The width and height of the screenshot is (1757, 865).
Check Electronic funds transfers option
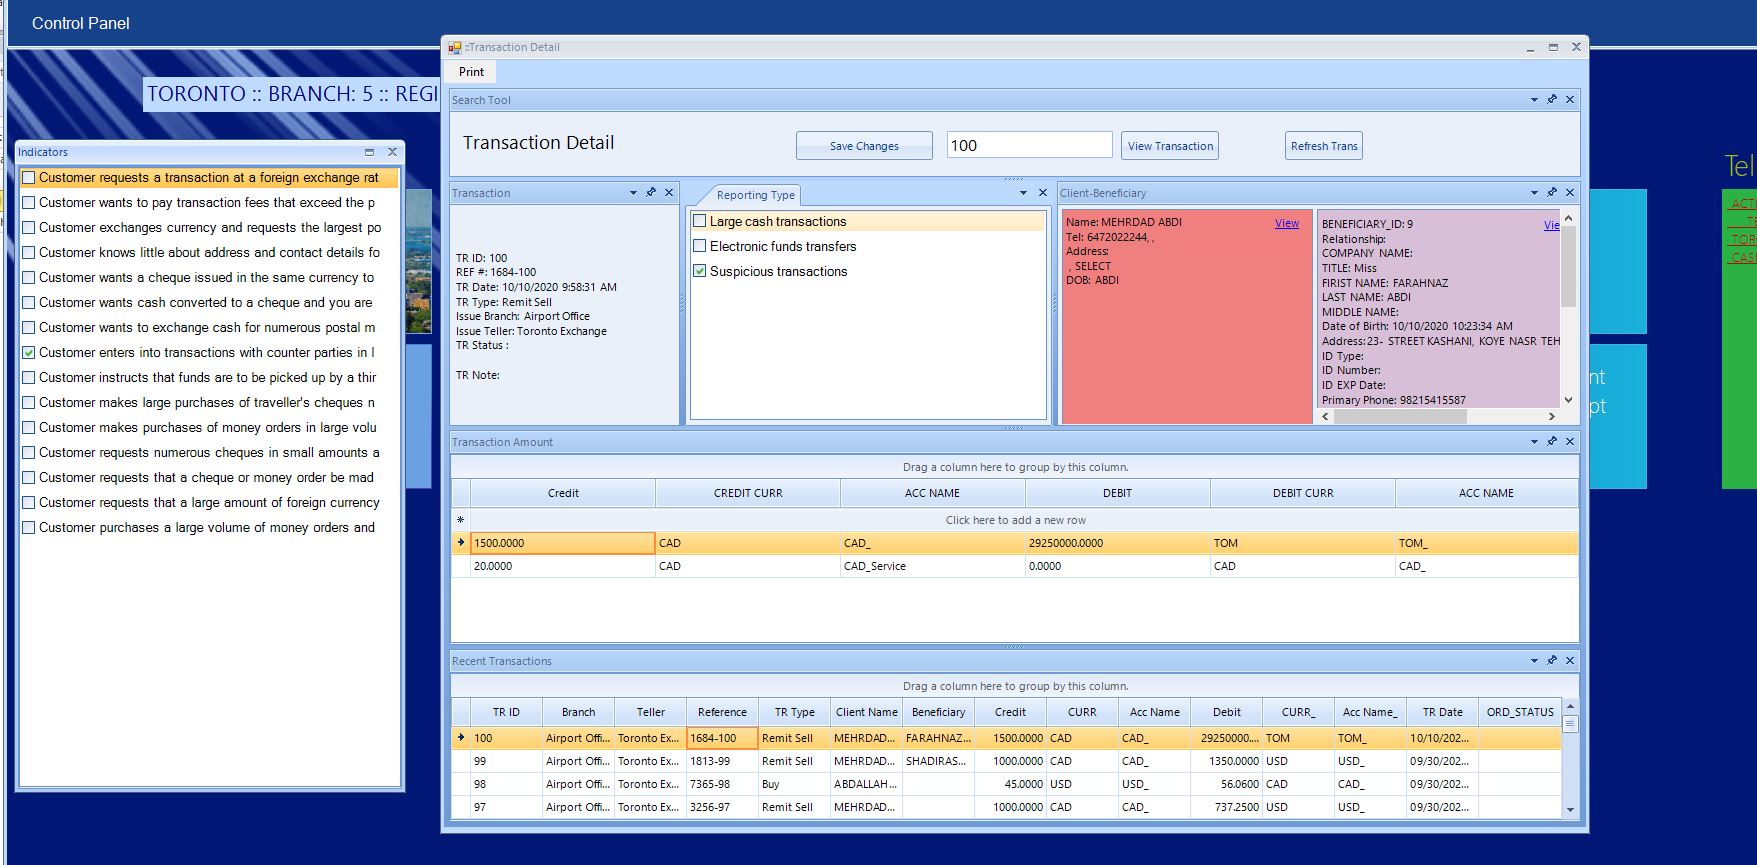coord(700,246)
